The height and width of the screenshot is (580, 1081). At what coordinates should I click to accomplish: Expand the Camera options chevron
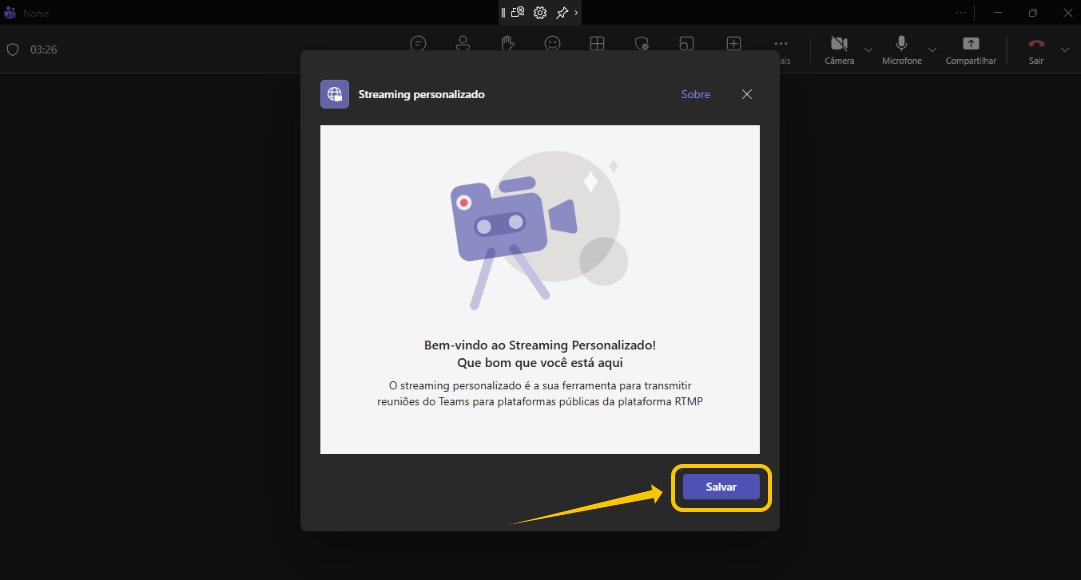868,50
